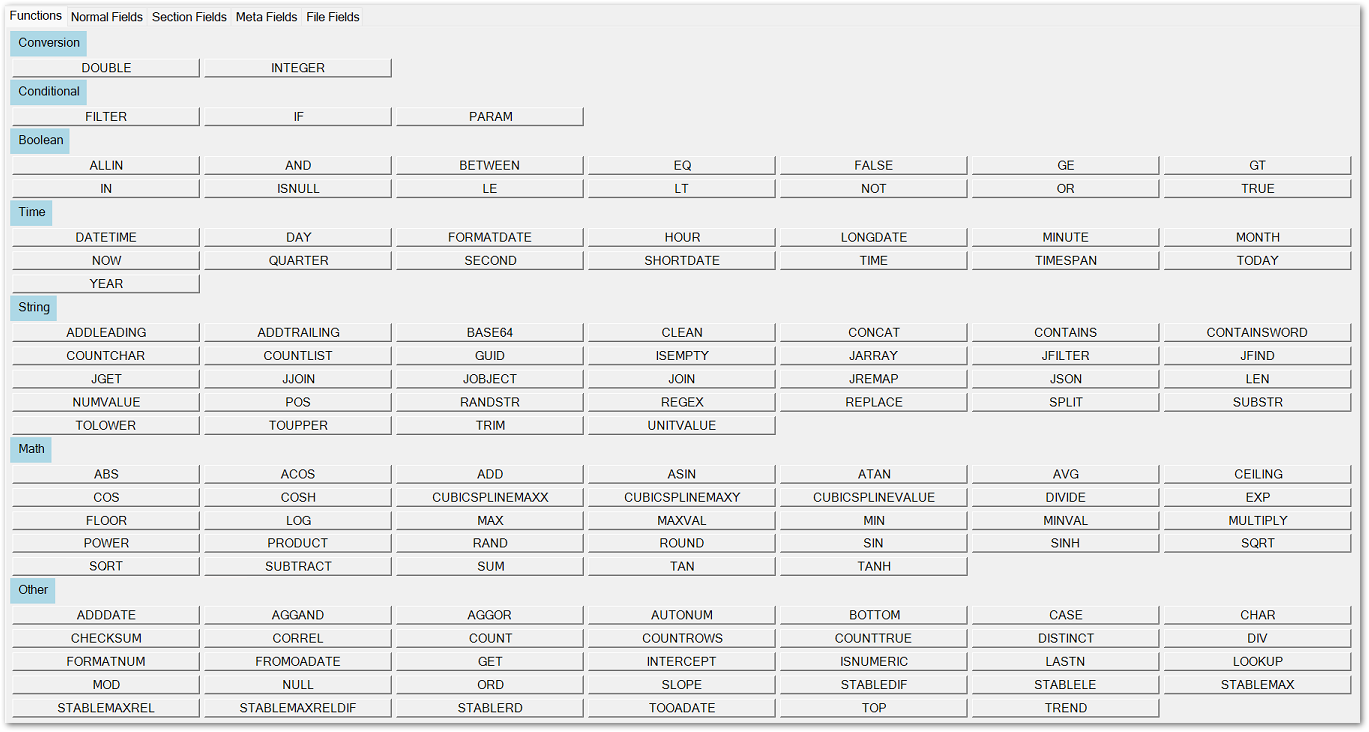The width and height of the screenshot is (1369, 732).
Task: Switch to the Normal Fields tab
Action: [107, 17]
